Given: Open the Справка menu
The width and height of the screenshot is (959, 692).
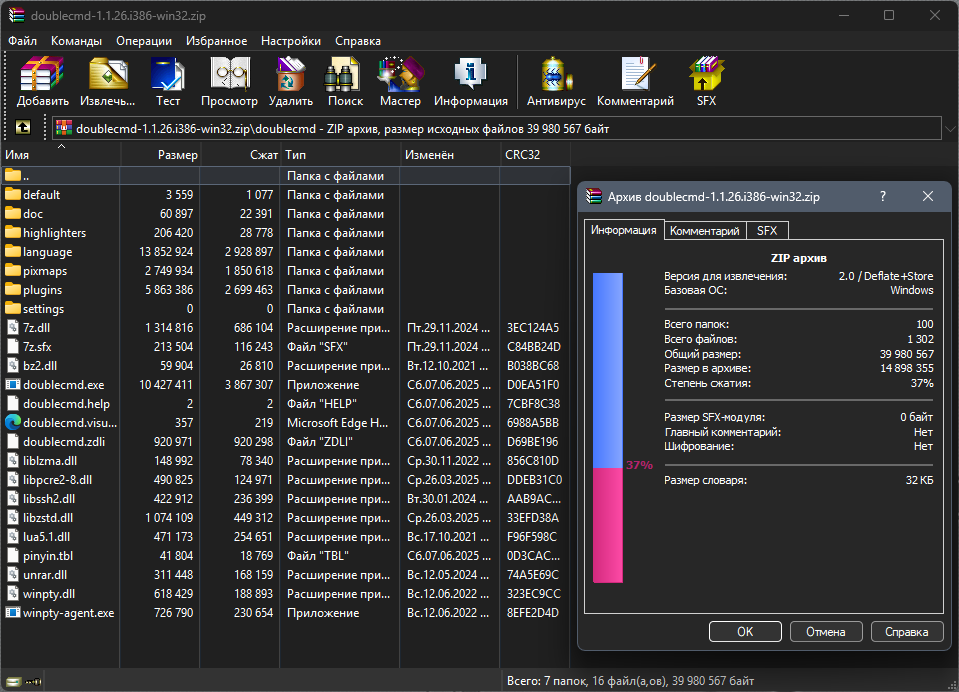Looking at the screenshot, I should pyautogui.click(x=358, y=41).
